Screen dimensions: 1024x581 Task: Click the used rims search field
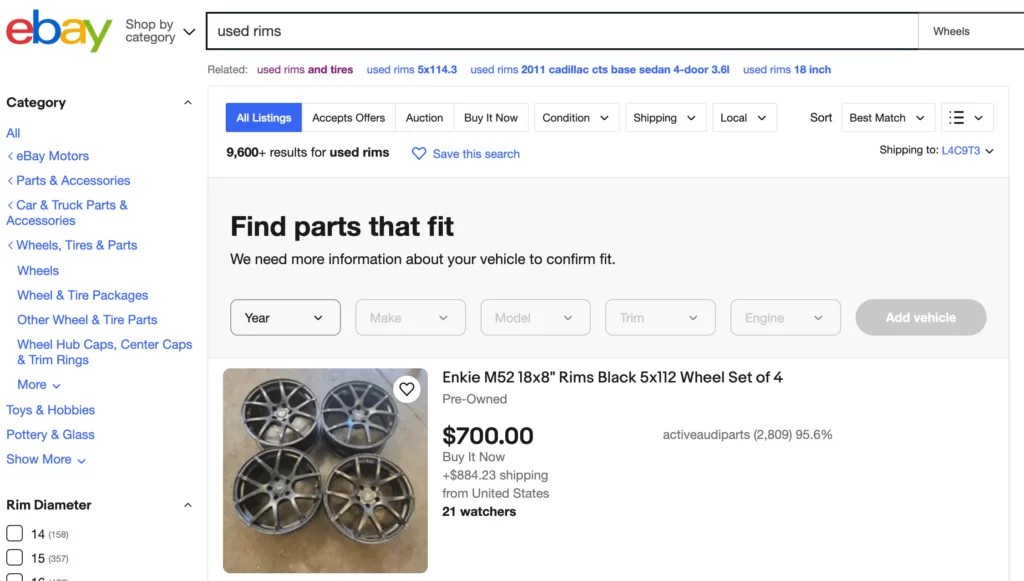point(562,31)
